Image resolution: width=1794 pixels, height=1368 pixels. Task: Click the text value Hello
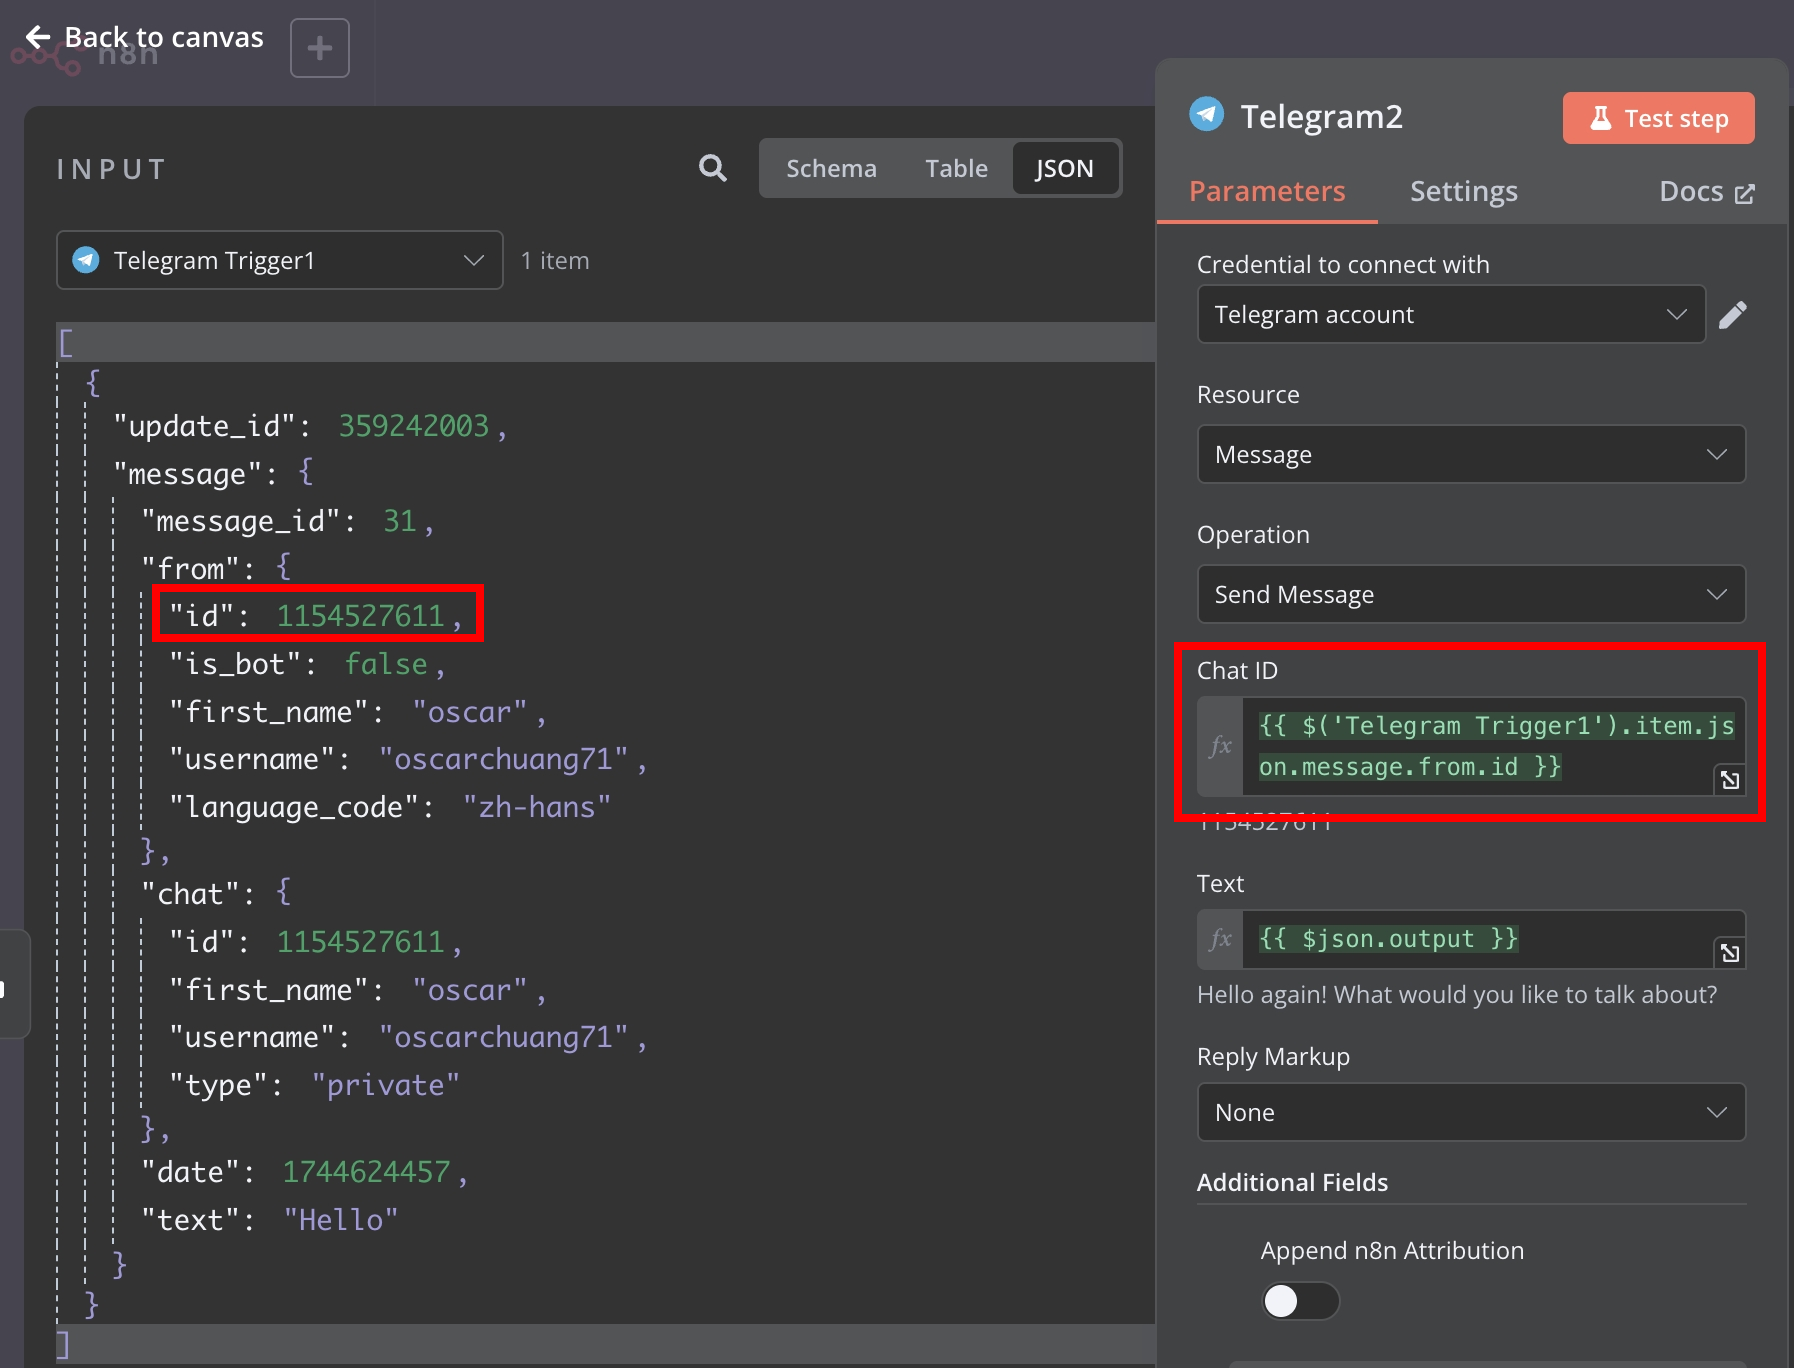coord(340,1220)
